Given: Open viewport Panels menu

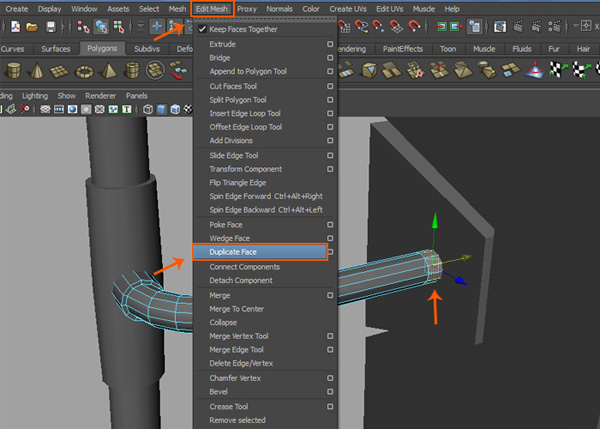Looking at the screenshot, I should tap(137, 96).
